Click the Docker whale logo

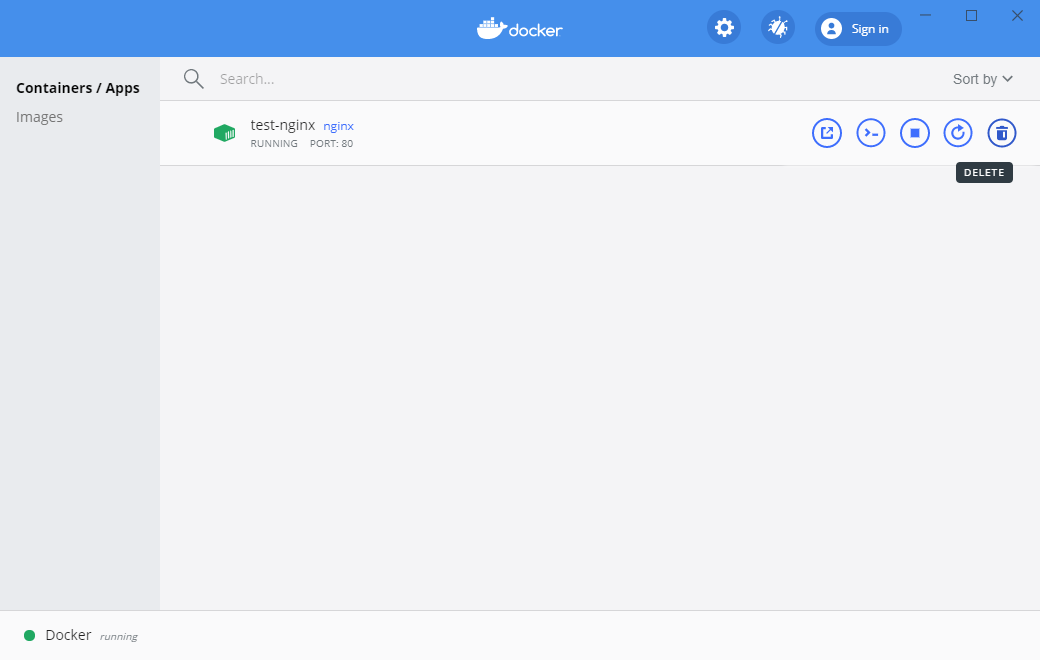519,29
